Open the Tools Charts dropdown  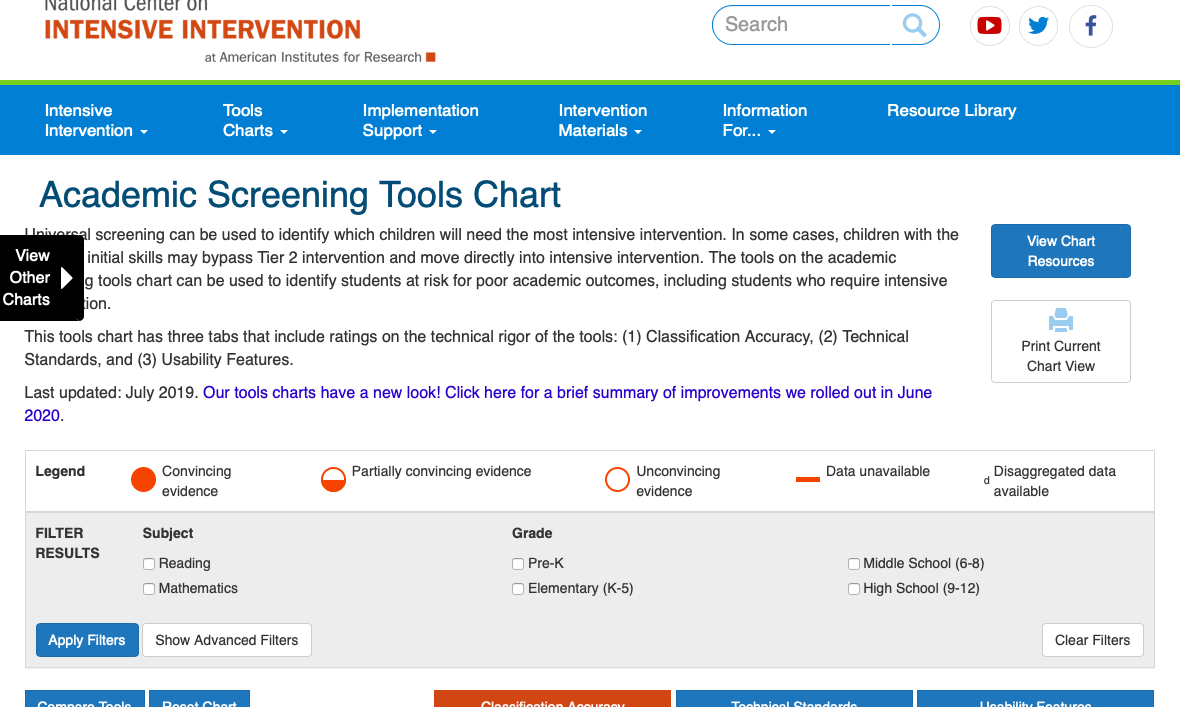tap(255, 120)
